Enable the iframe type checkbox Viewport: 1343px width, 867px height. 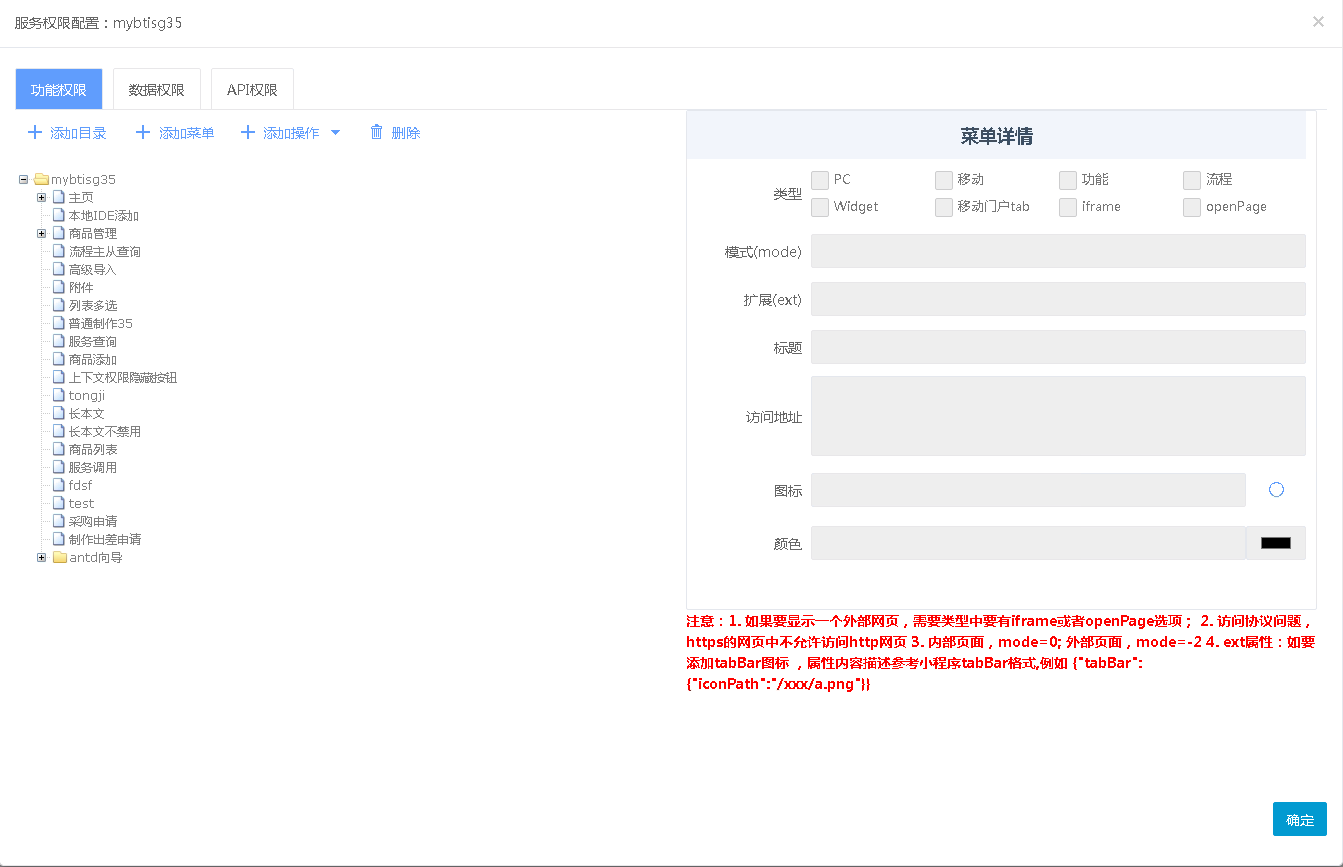pyautogui.click(x=1068, y=207)
